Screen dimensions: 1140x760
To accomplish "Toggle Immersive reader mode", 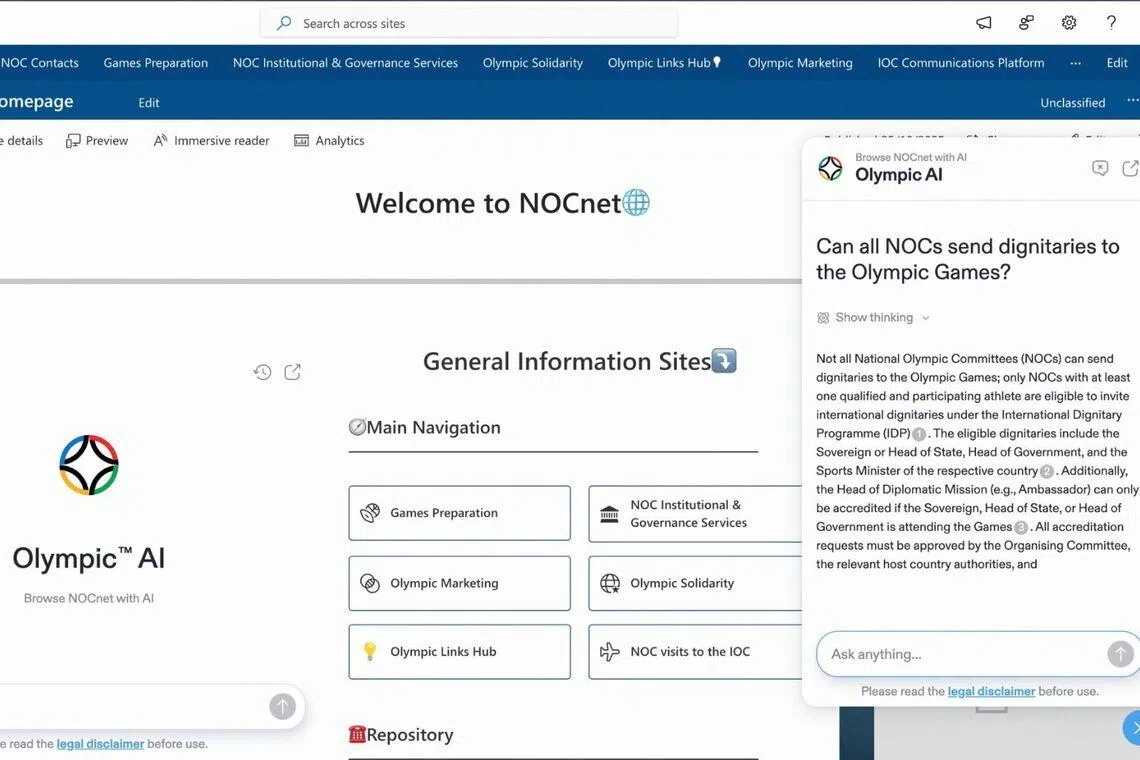I will (x=211, y=140).
